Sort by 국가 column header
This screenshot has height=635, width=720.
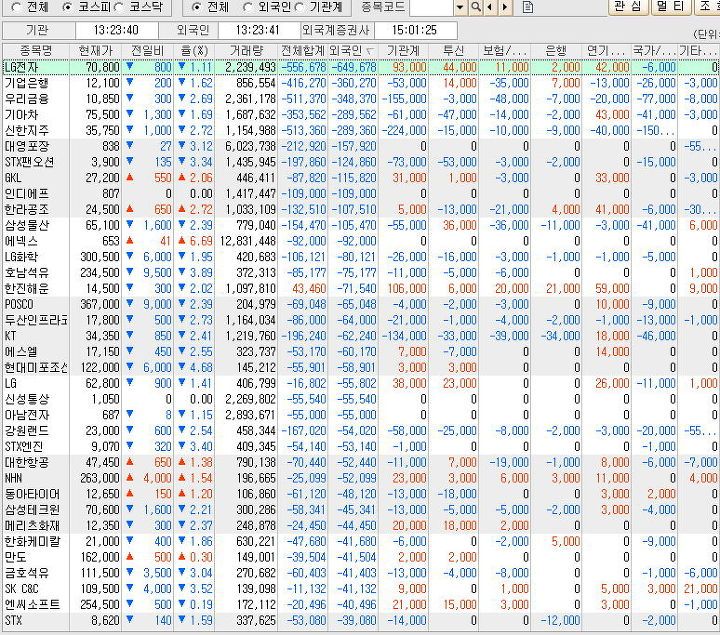[x=654, y=51]
